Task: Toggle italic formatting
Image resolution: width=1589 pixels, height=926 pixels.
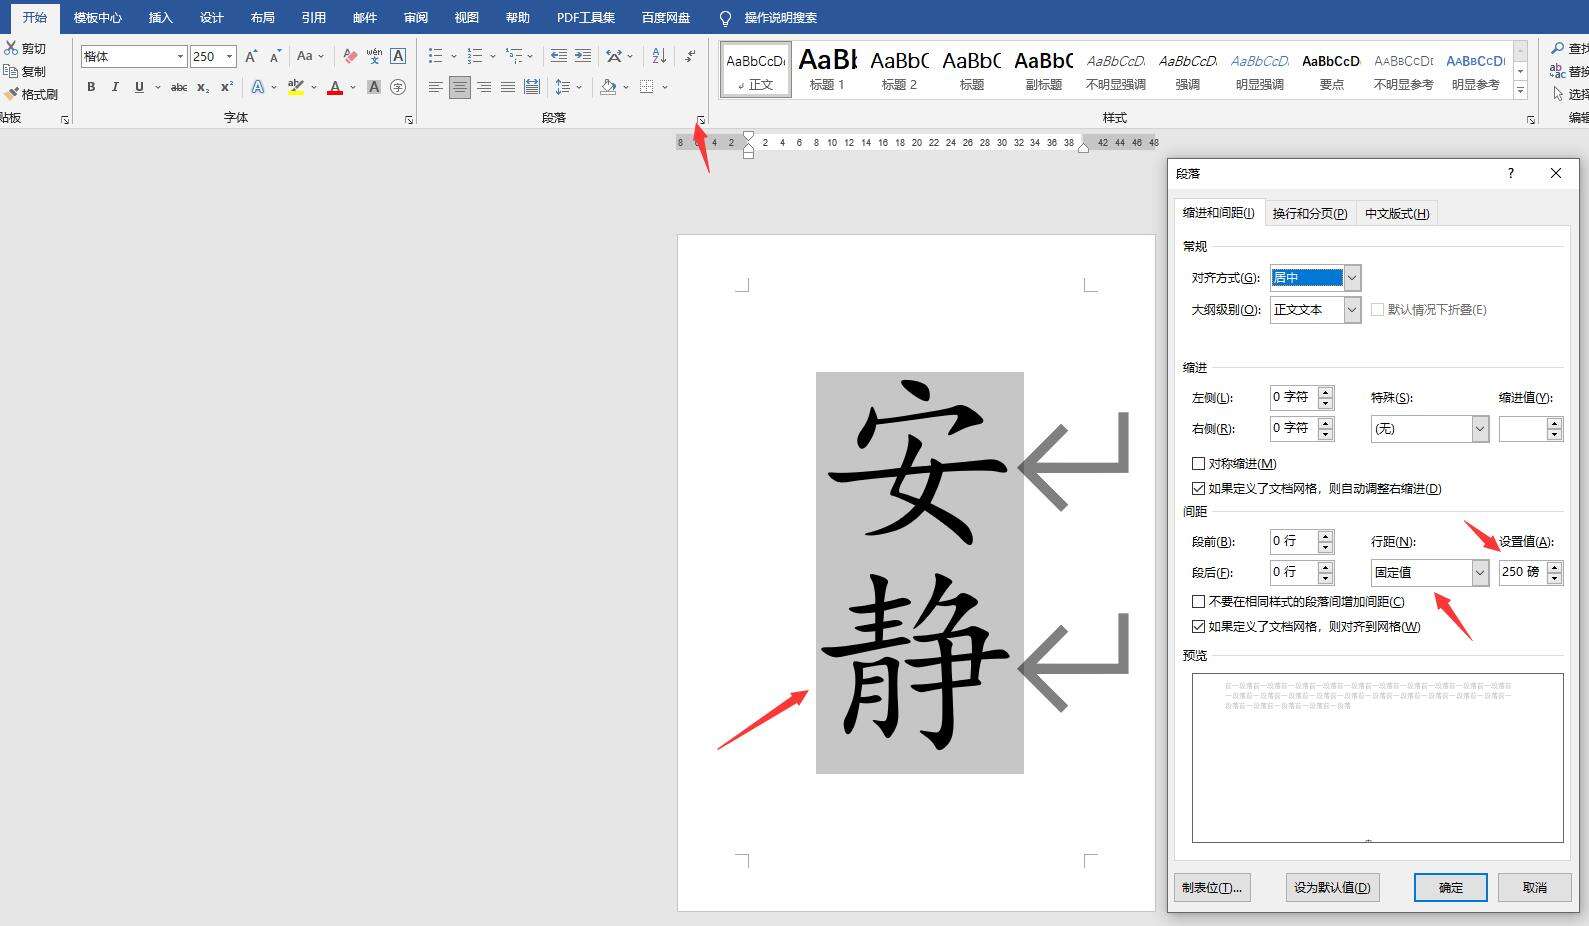Action: coord(115,87)
